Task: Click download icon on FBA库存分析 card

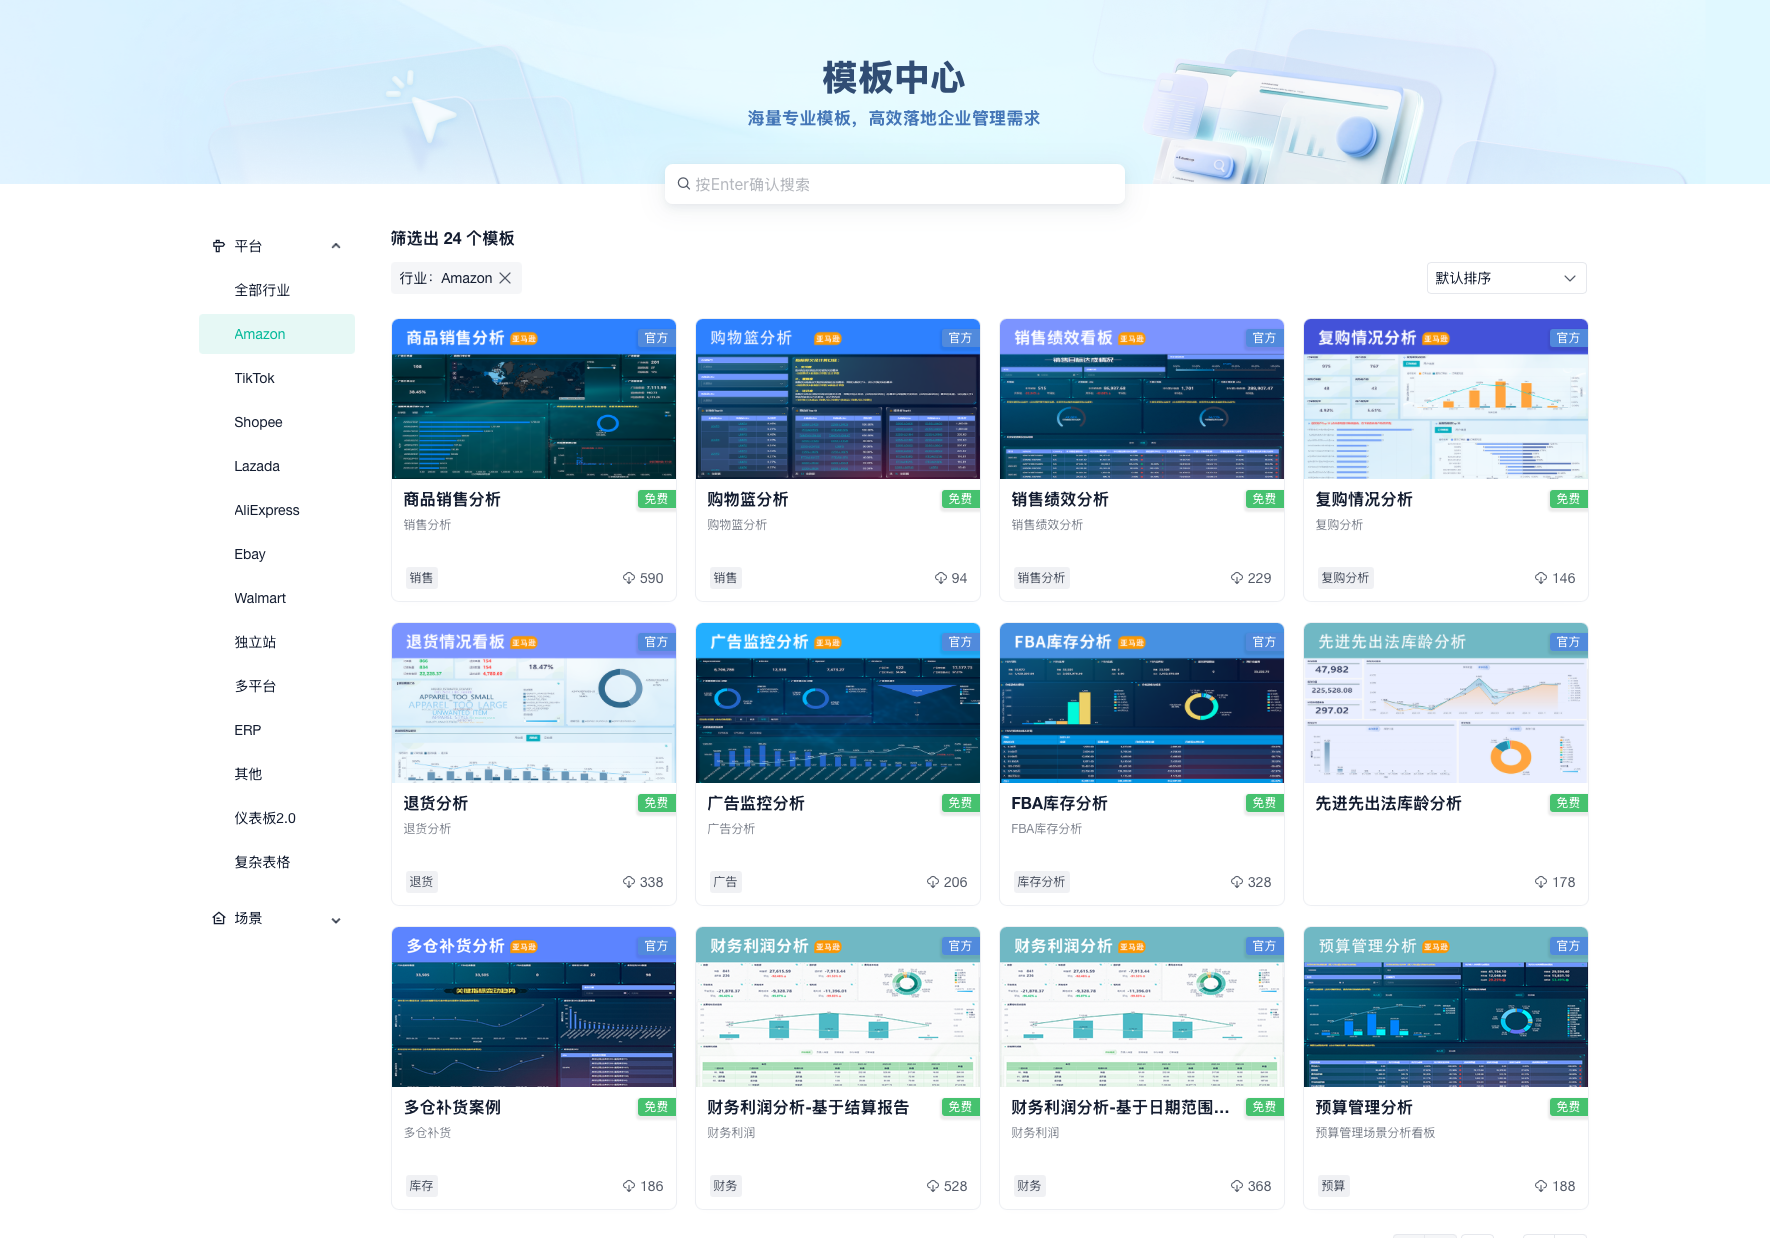Action: coord(1237,882)
